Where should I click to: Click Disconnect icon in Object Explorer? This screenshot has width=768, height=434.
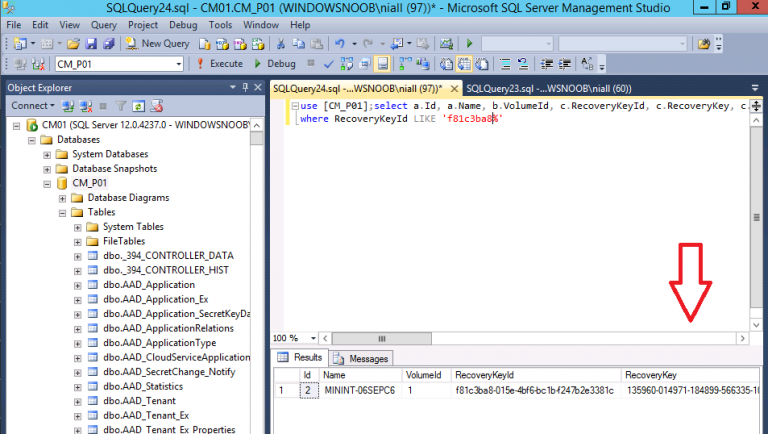[84, 105]
